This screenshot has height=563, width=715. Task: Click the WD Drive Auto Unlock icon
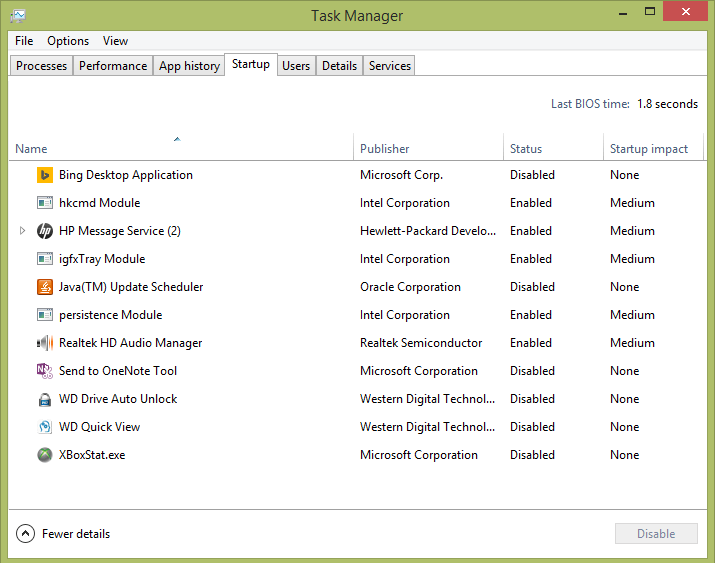tap(45, 399)
